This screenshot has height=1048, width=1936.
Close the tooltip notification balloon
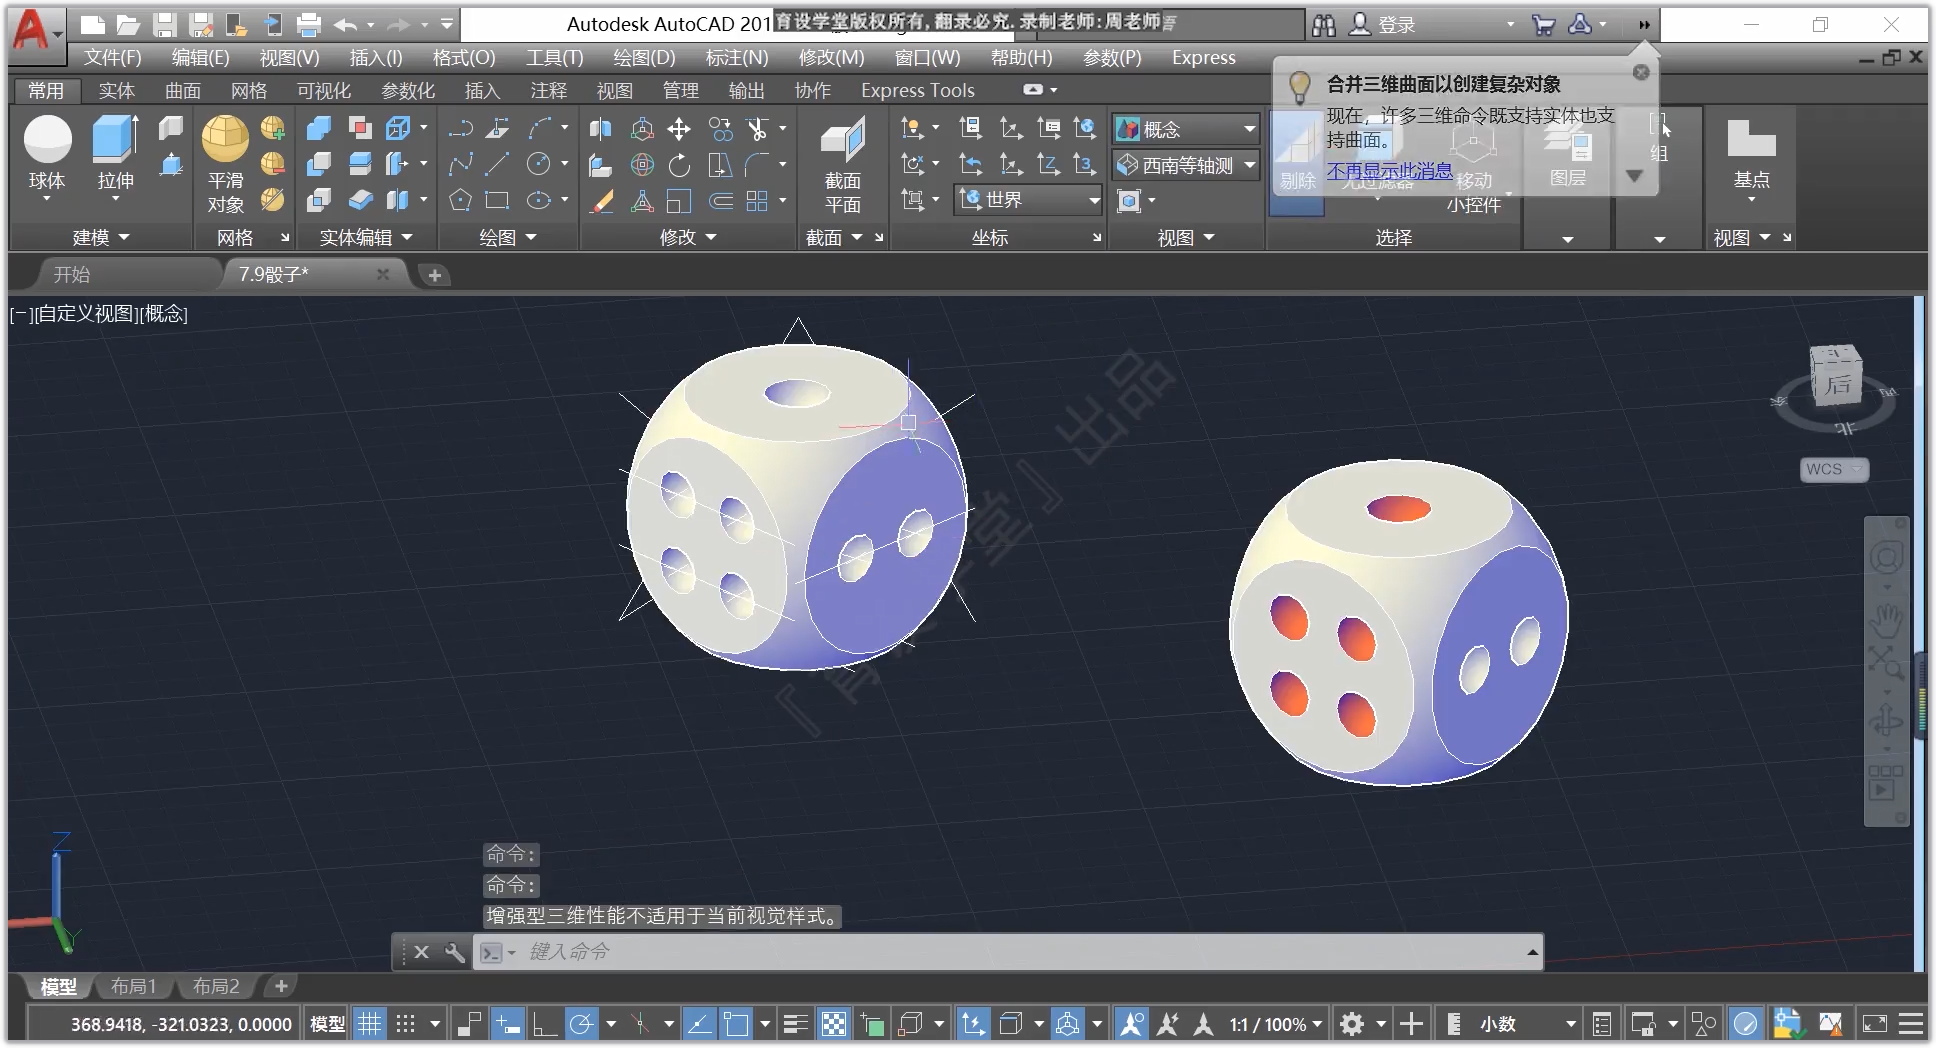1641,72
